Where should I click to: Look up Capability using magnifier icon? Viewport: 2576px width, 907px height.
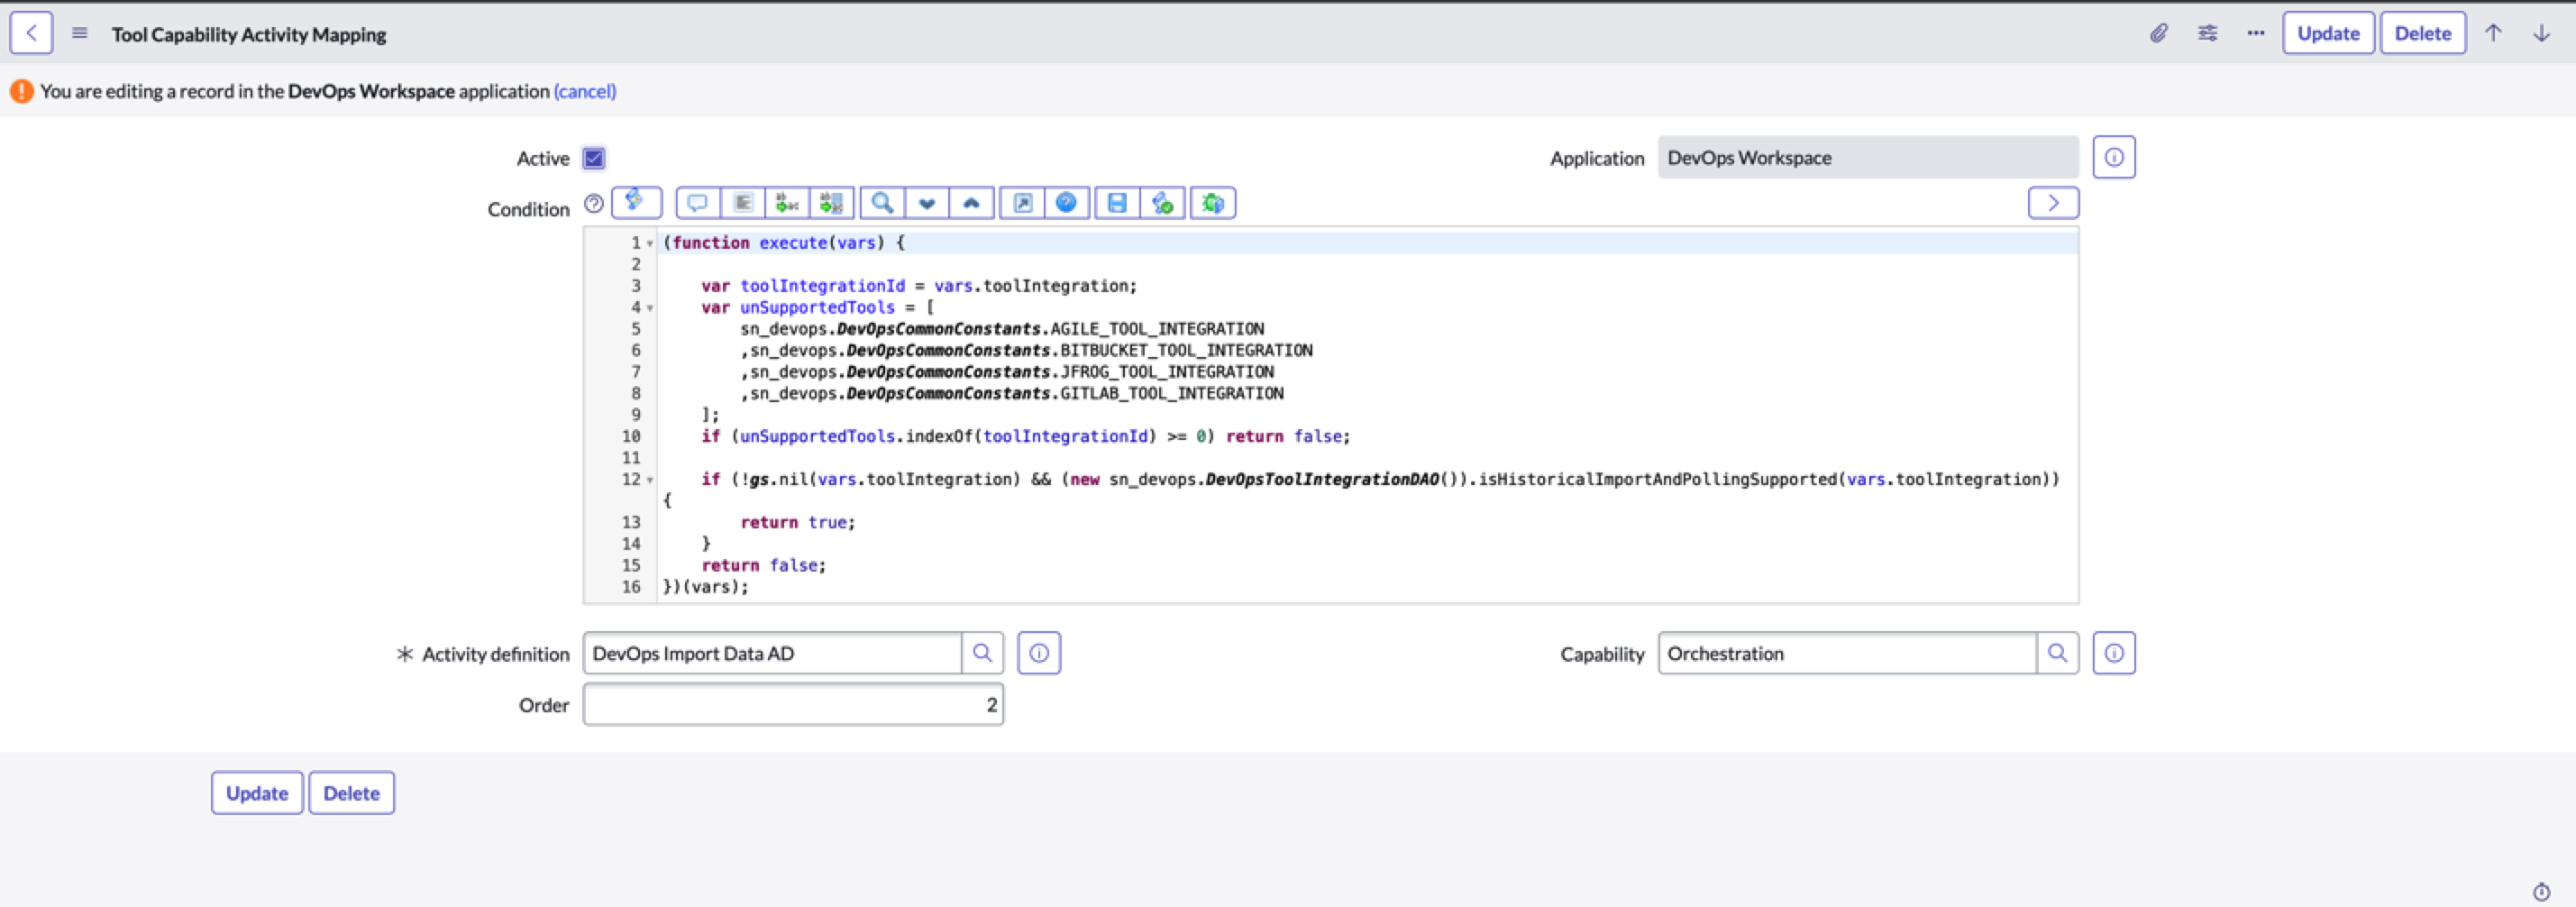pos(2057,653)
